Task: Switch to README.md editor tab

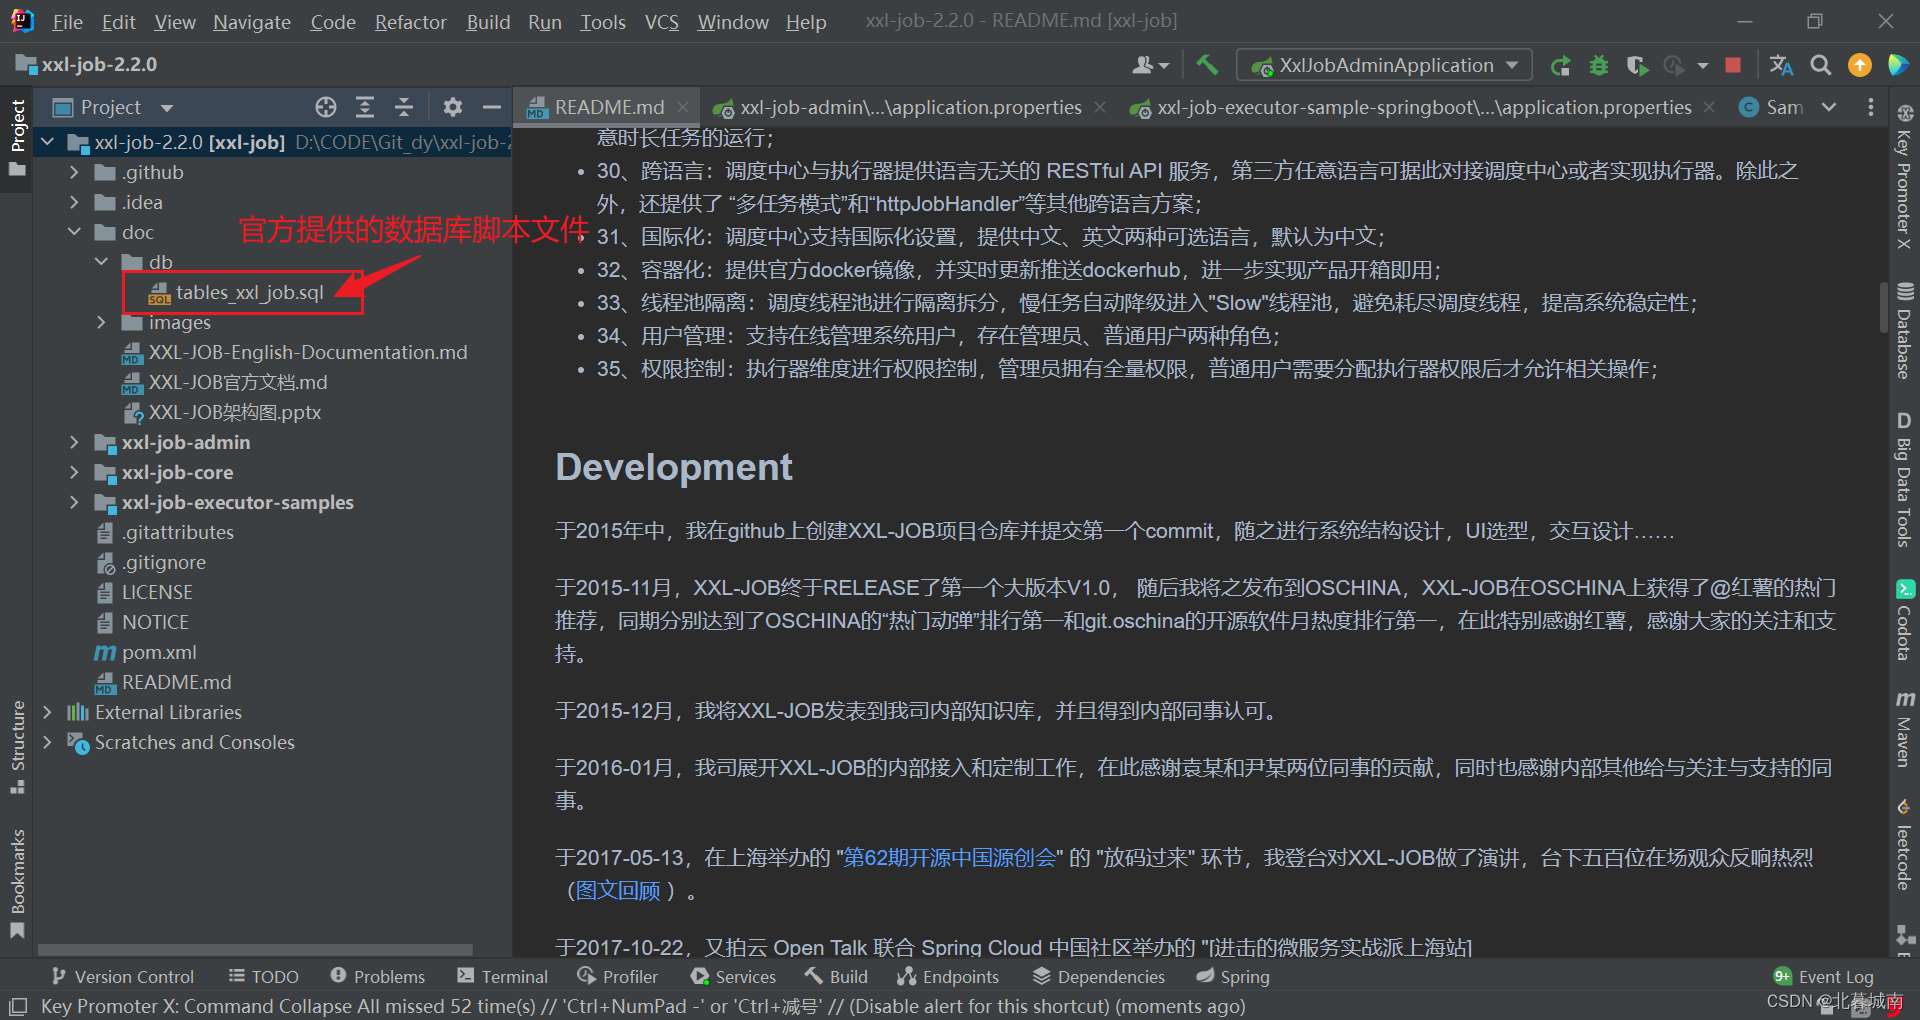Action: tap(608, 107)
